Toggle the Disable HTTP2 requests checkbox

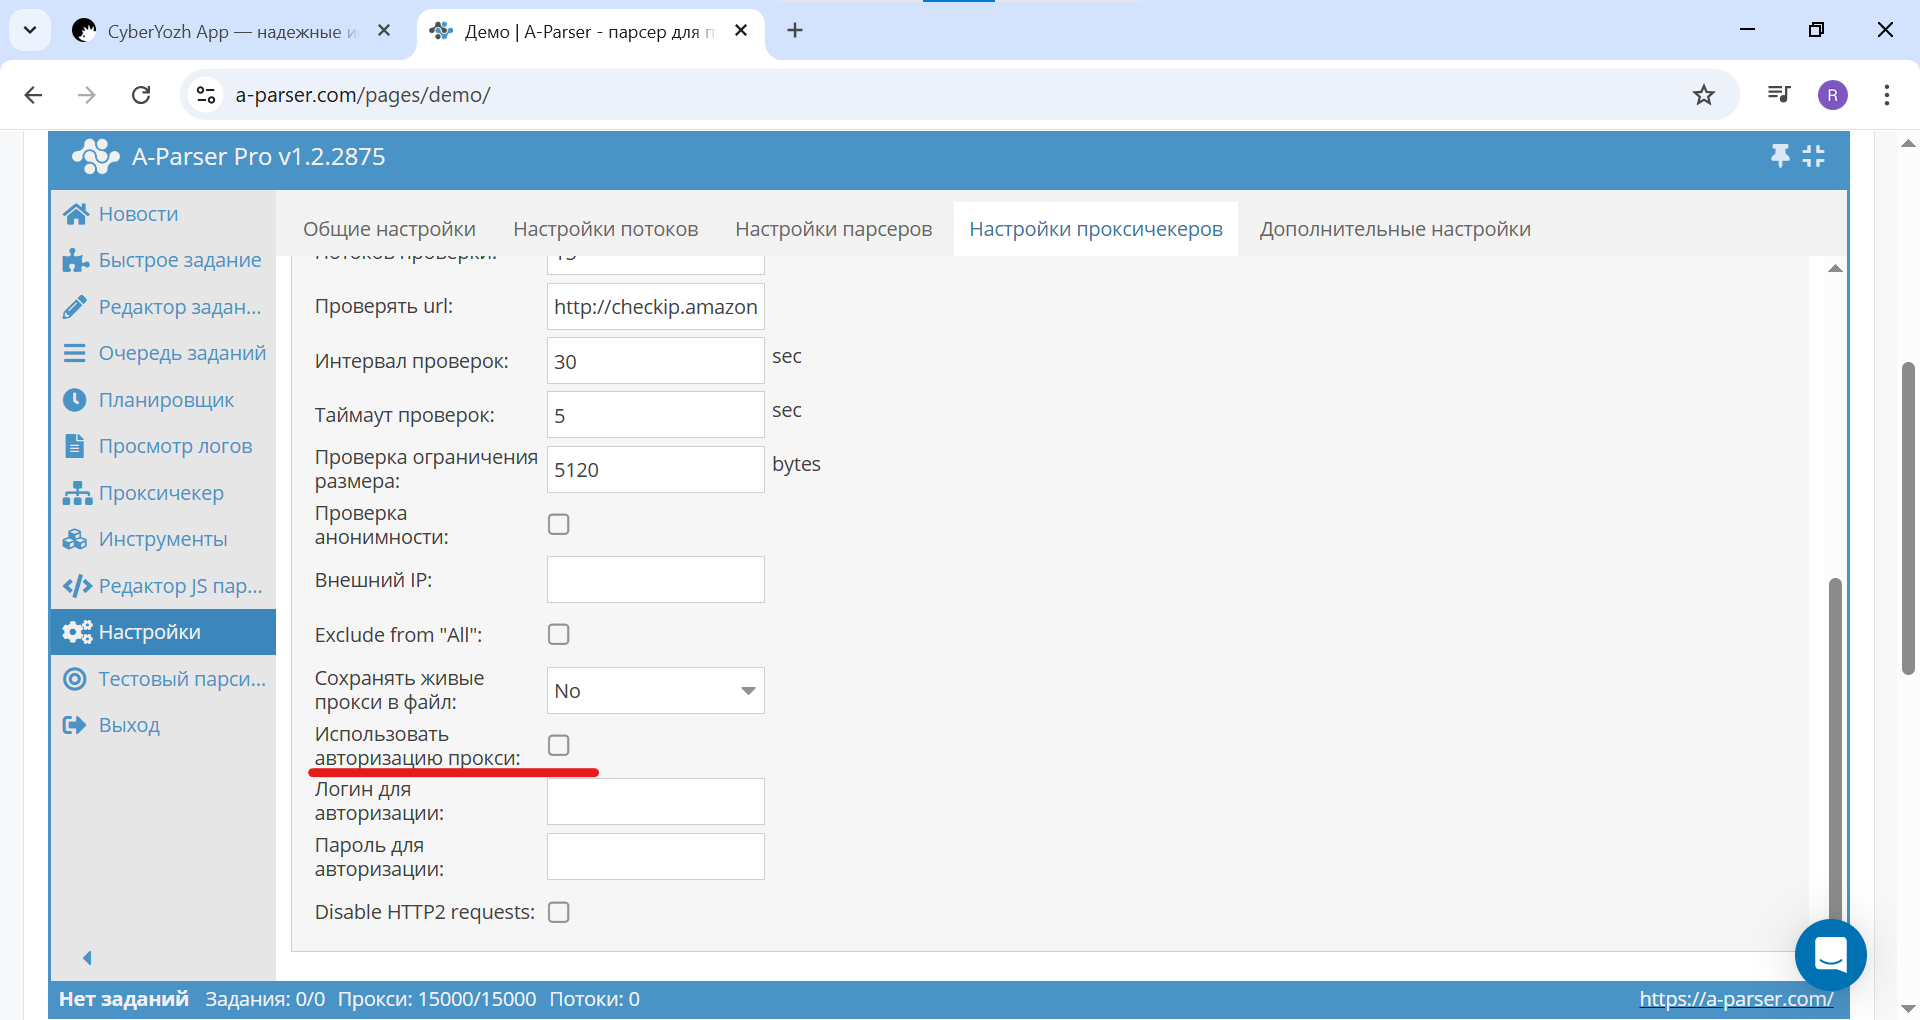[559, 912]
